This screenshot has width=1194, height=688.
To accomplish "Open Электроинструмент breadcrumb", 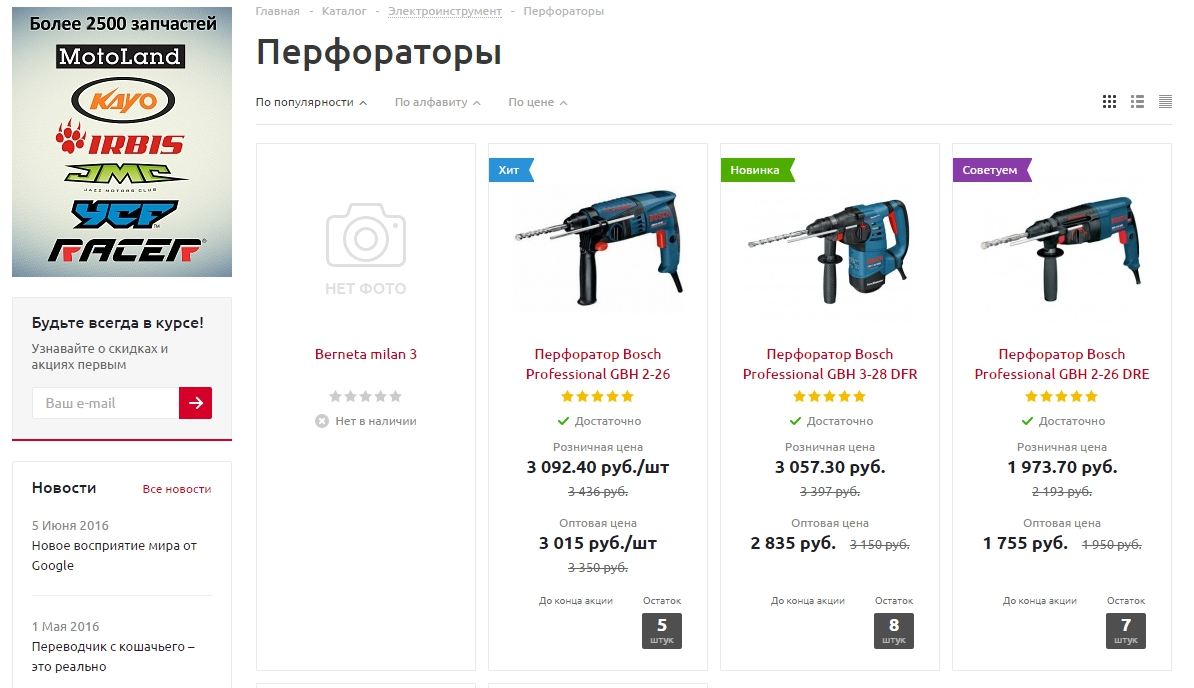I will [x=445, y=11].
